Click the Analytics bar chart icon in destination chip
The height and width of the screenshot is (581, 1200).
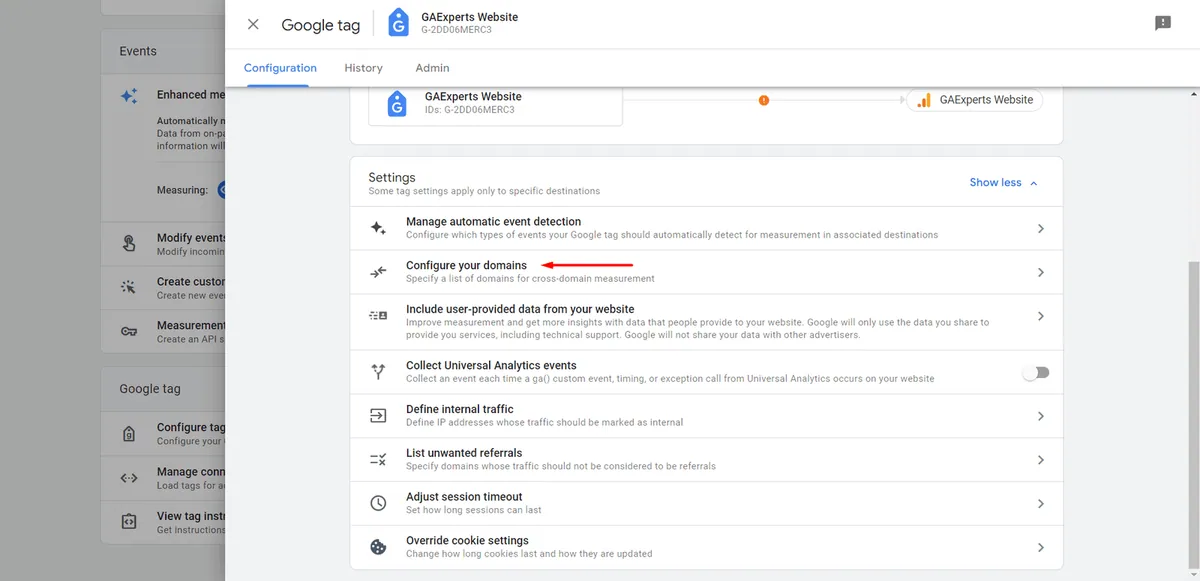[x=924, y=100]
